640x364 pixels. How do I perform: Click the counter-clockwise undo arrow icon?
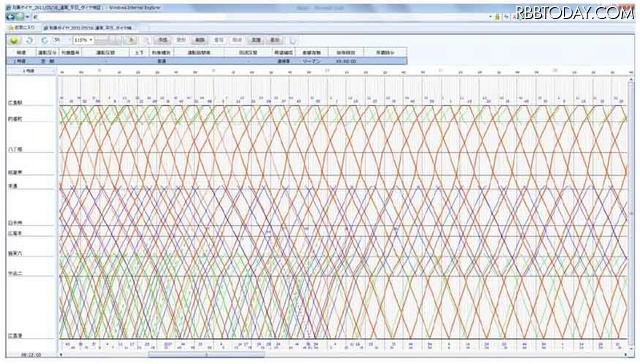point(29,40)
